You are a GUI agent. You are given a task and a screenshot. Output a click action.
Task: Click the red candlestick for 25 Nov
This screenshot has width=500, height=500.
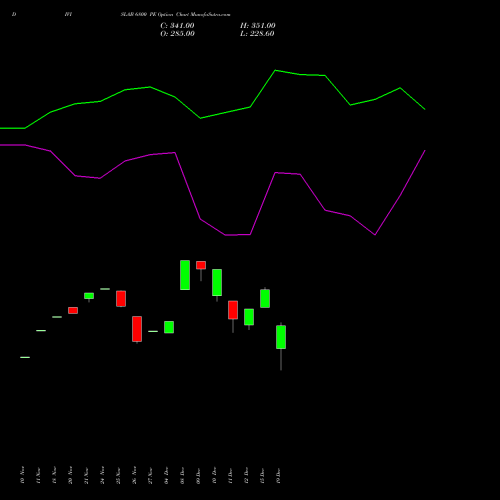coord(121,299)
